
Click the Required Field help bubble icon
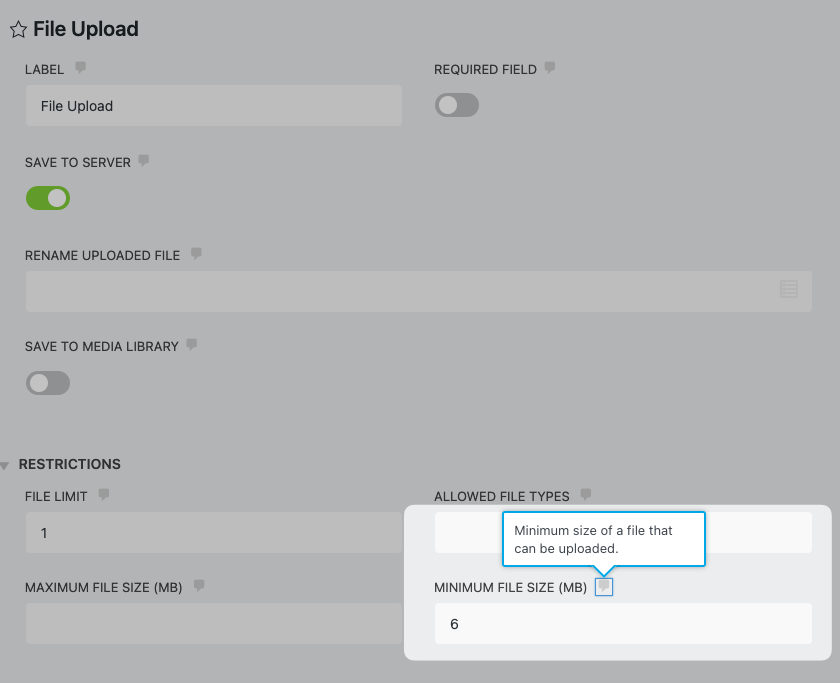pyautogui.click(x=550, y=68)
